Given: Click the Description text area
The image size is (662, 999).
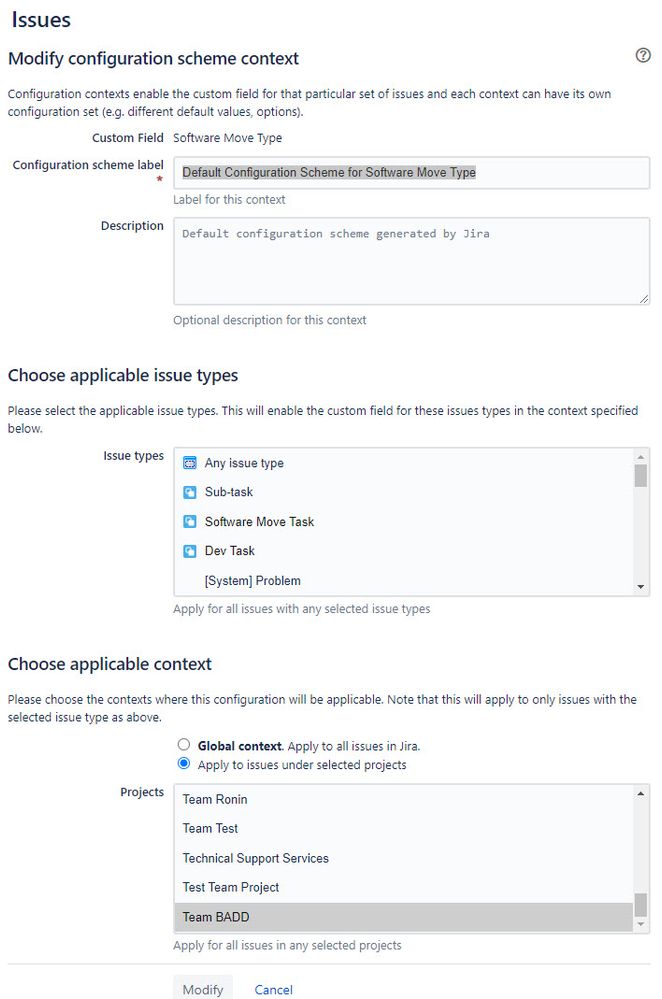Looking at the screenshot, I should coord(412,261).
